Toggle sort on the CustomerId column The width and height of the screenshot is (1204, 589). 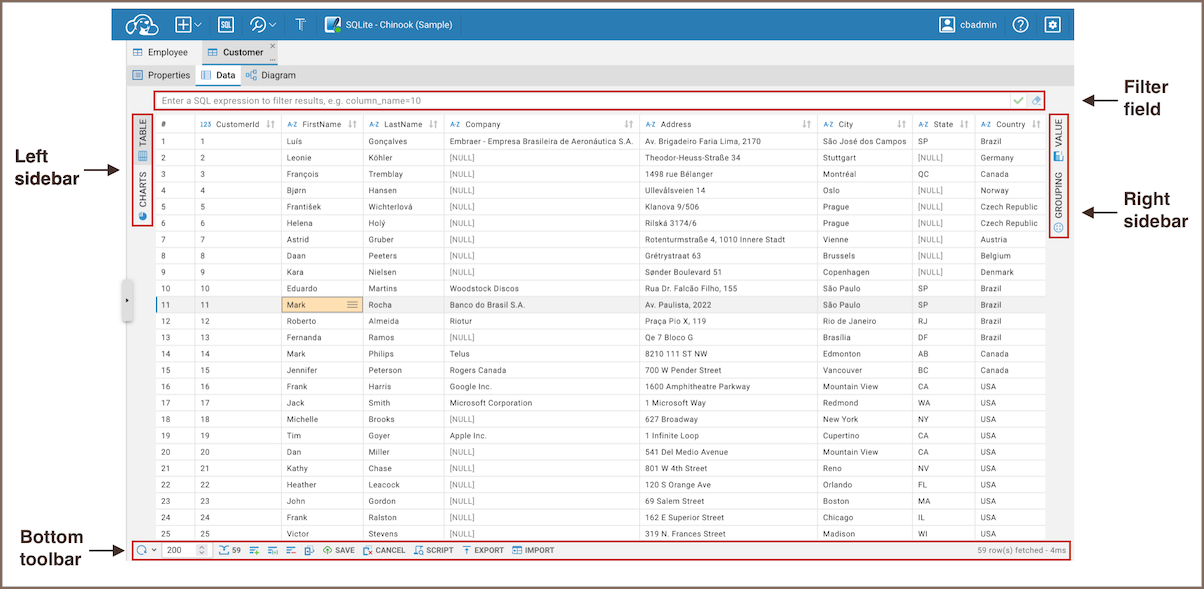(271, 124)
